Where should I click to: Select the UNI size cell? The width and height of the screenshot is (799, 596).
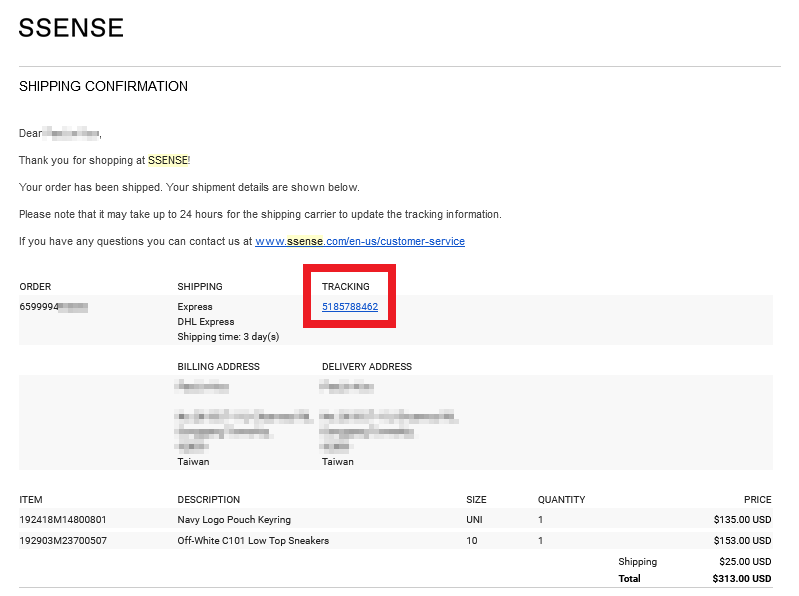(474, 520)
